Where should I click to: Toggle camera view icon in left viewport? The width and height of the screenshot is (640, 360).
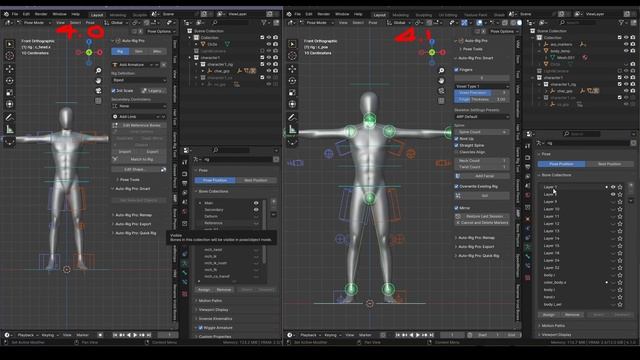coord(98,90)
